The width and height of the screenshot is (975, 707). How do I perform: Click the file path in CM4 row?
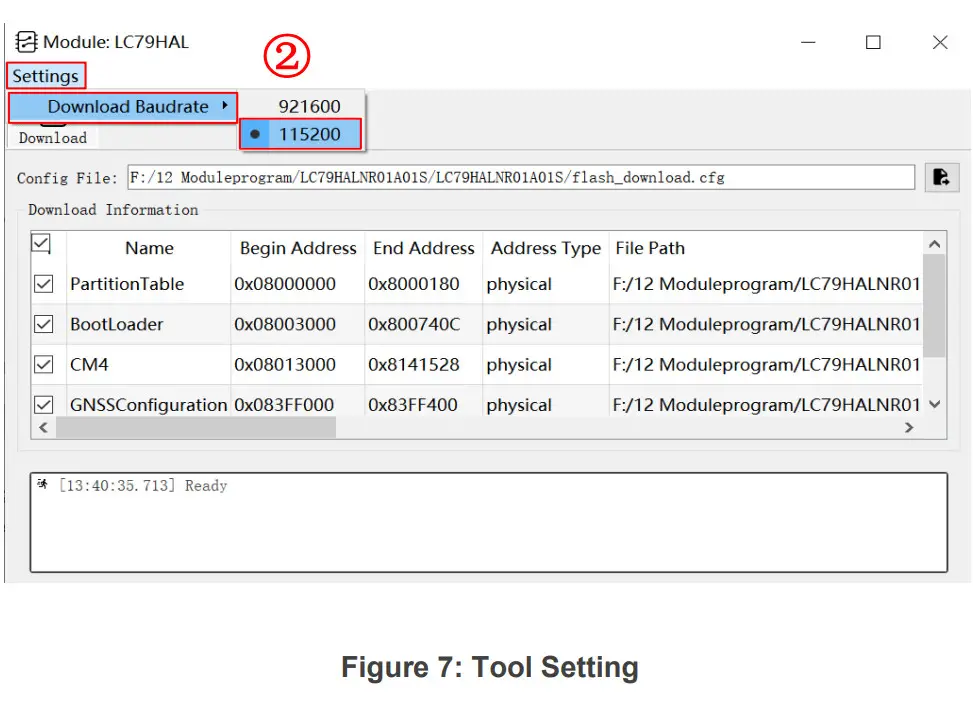(766, 364)
